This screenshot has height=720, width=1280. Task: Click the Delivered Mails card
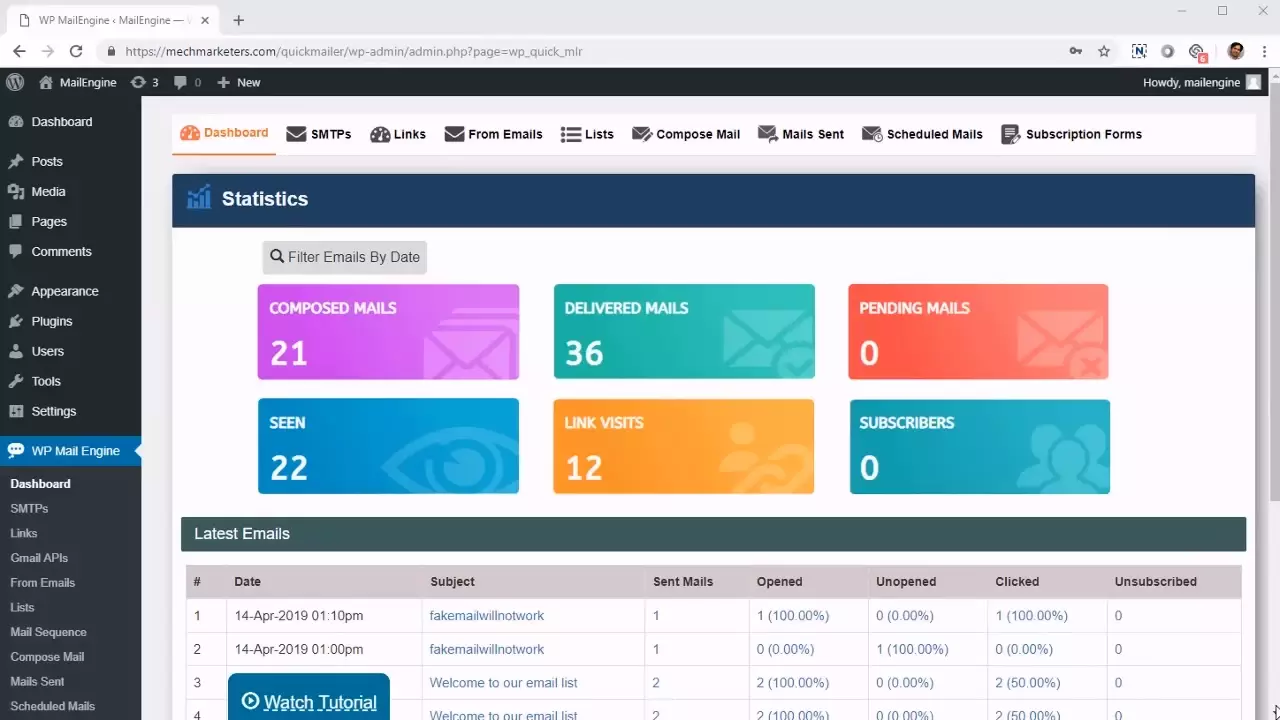[x=684, y=332]
